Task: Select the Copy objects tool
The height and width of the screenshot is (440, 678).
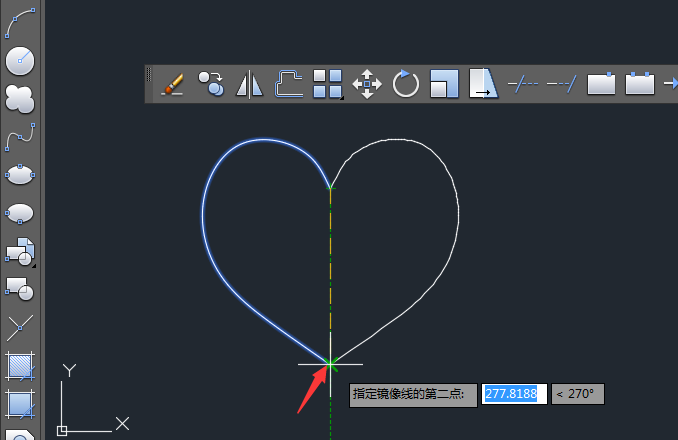Action: 211,84
